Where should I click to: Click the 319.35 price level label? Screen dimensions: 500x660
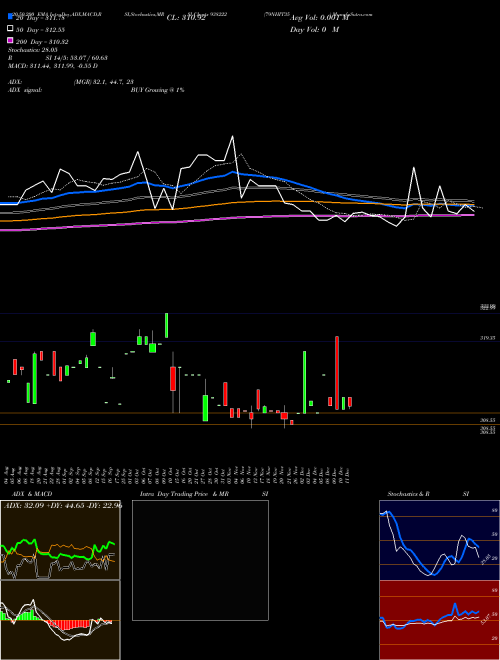(488, 338)
